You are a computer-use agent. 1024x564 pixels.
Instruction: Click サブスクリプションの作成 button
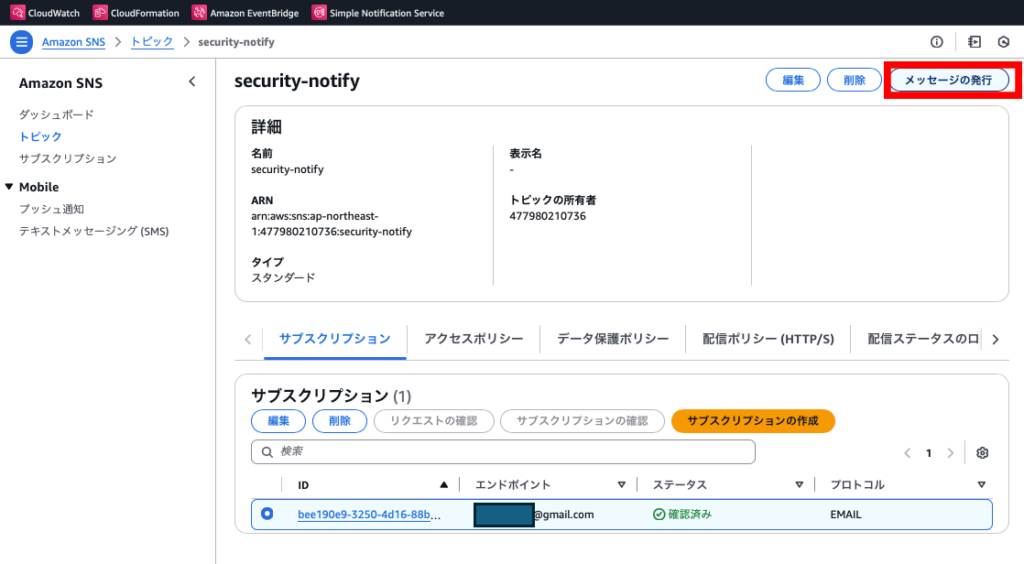click(x=753, y=421)
